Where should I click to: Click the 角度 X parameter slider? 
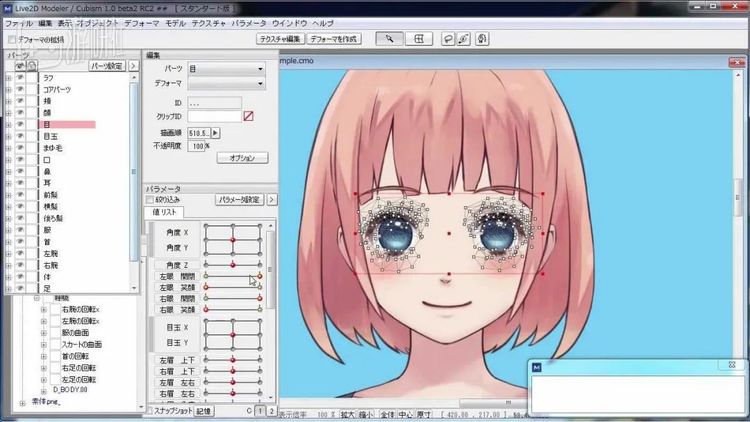[x=232, y=233]
